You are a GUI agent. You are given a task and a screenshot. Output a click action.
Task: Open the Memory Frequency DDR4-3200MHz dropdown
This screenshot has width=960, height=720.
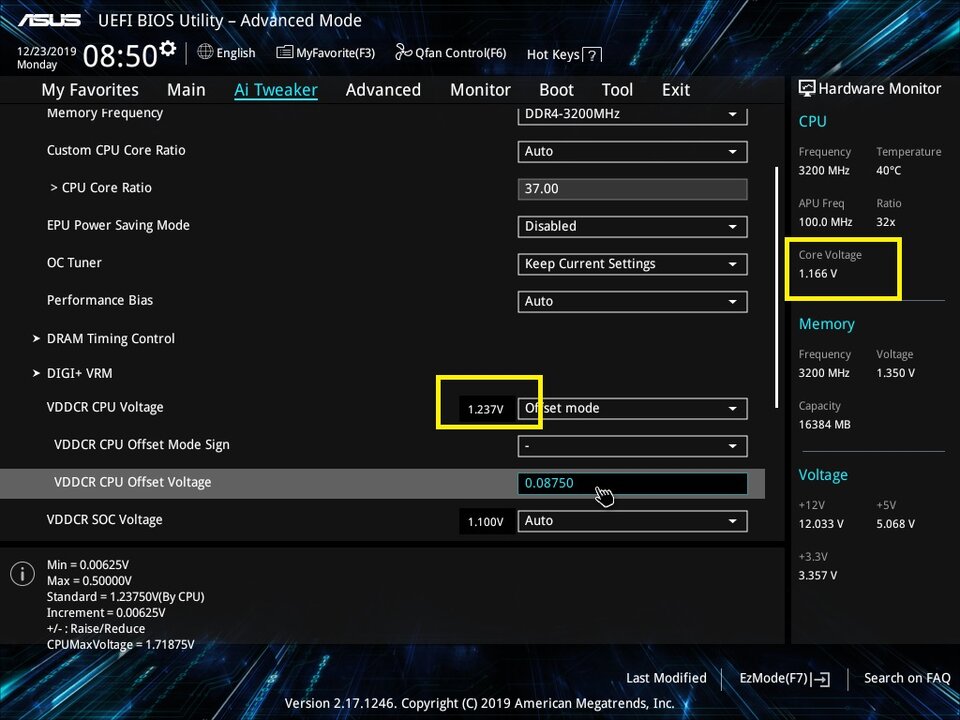click(x=632, y=114)
